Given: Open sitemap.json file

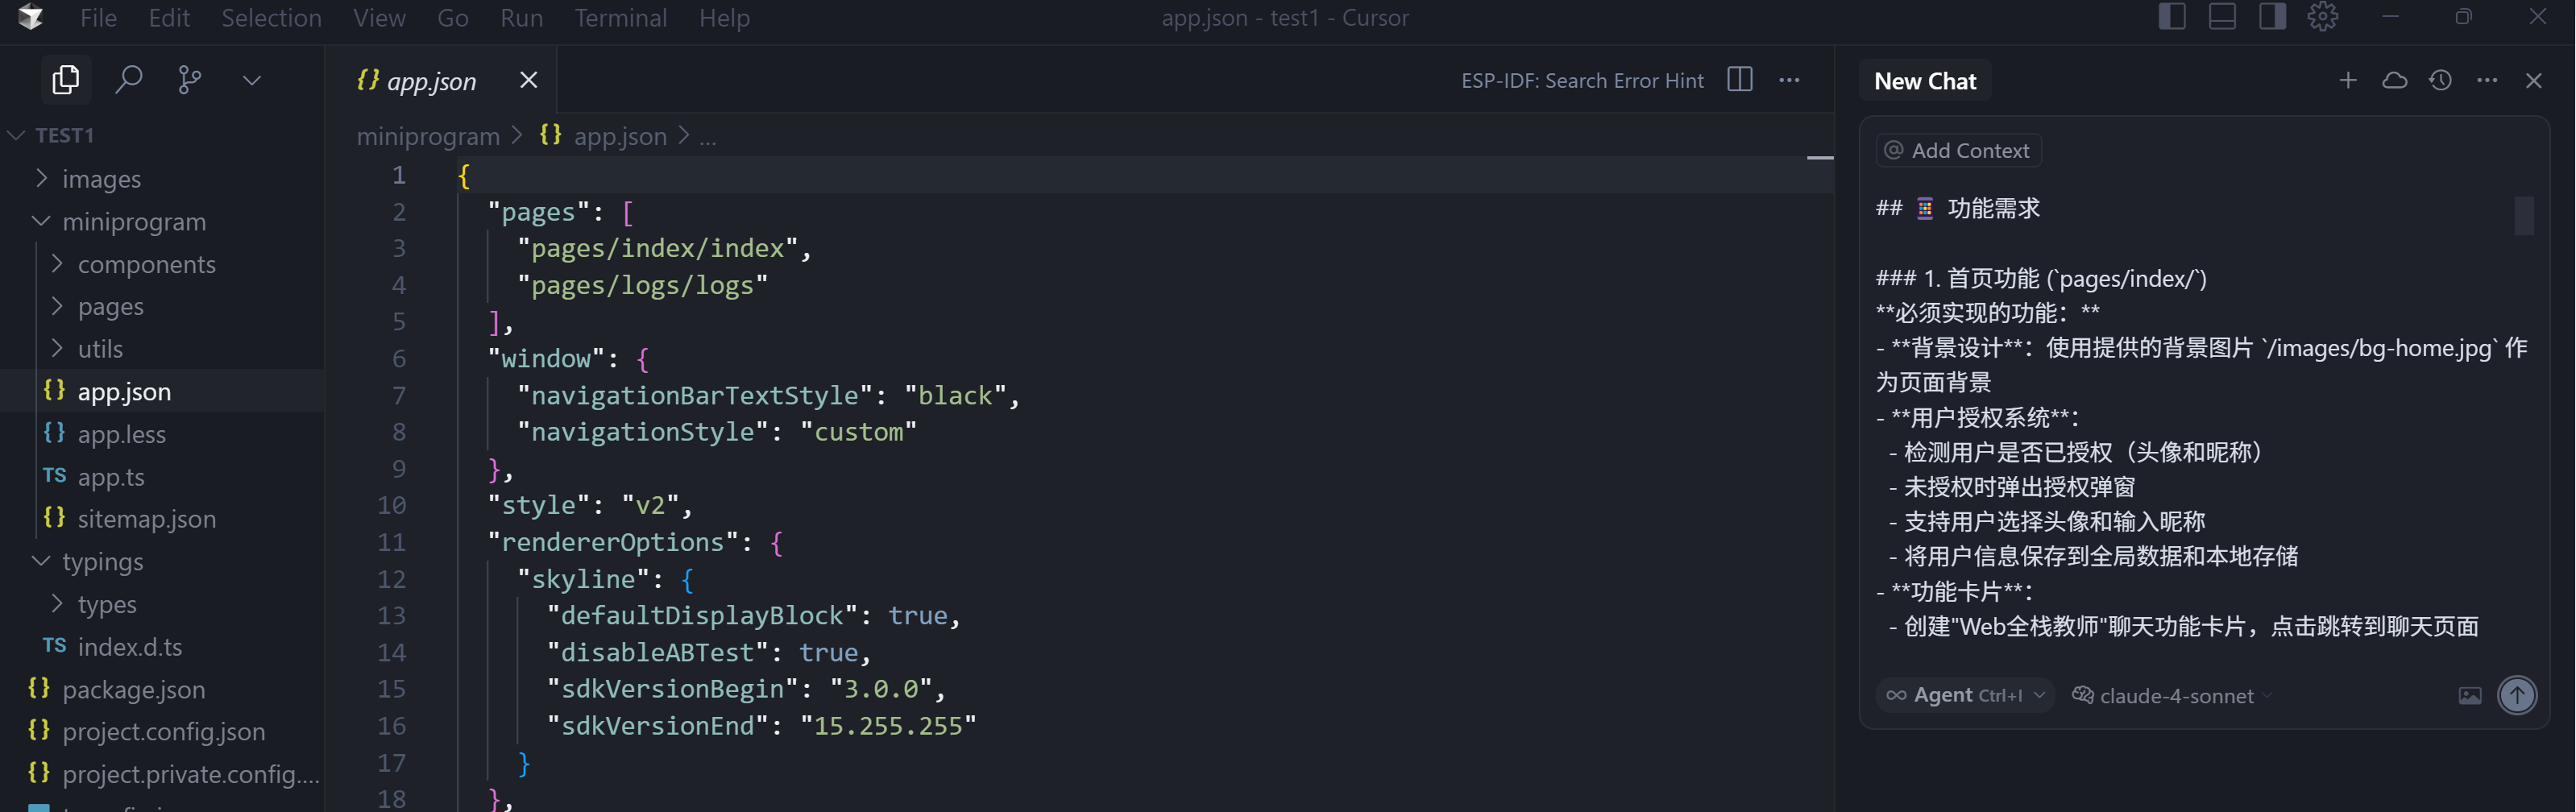Looking at the screenshot, I should tap(162, 519).
